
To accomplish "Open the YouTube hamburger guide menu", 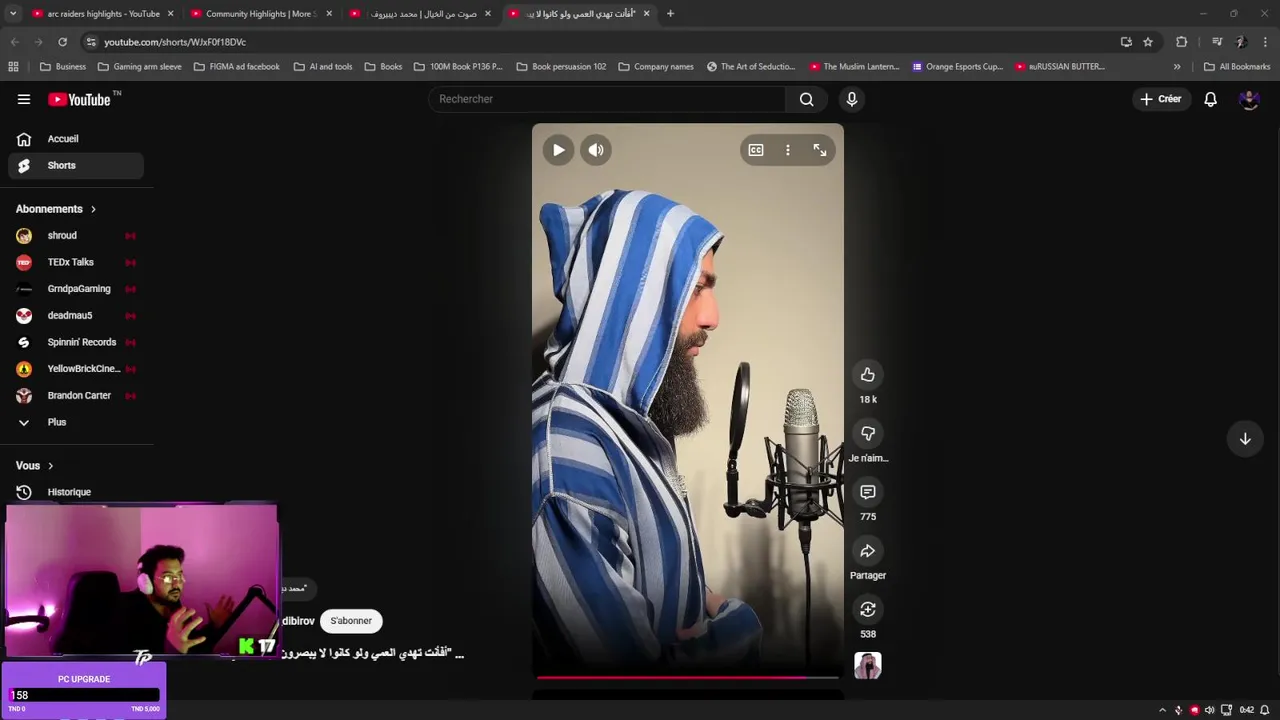I will 24,99.
